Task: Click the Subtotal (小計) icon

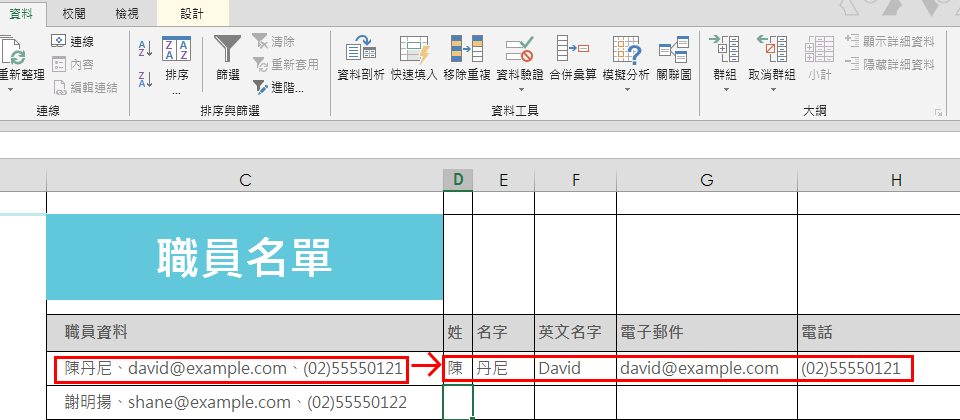Action: pos(819,50)
